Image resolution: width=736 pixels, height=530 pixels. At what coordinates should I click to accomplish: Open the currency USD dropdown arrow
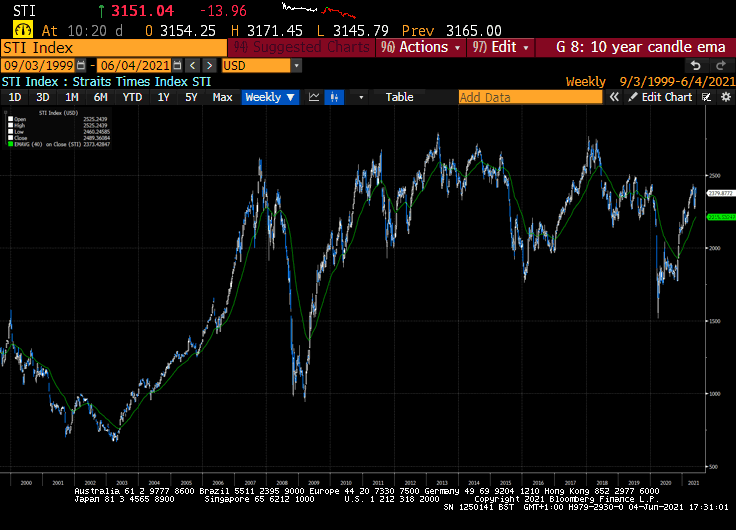296,66
